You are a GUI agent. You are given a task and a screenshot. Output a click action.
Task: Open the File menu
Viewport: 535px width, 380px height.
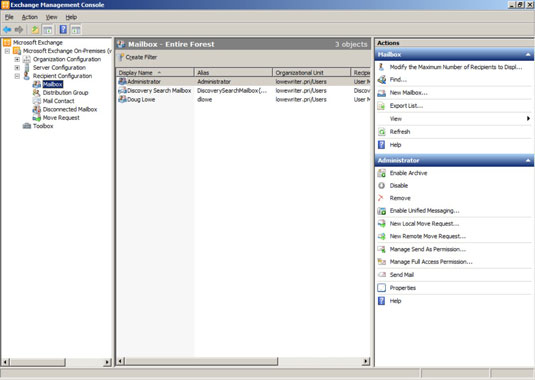[x=9, y=17]
